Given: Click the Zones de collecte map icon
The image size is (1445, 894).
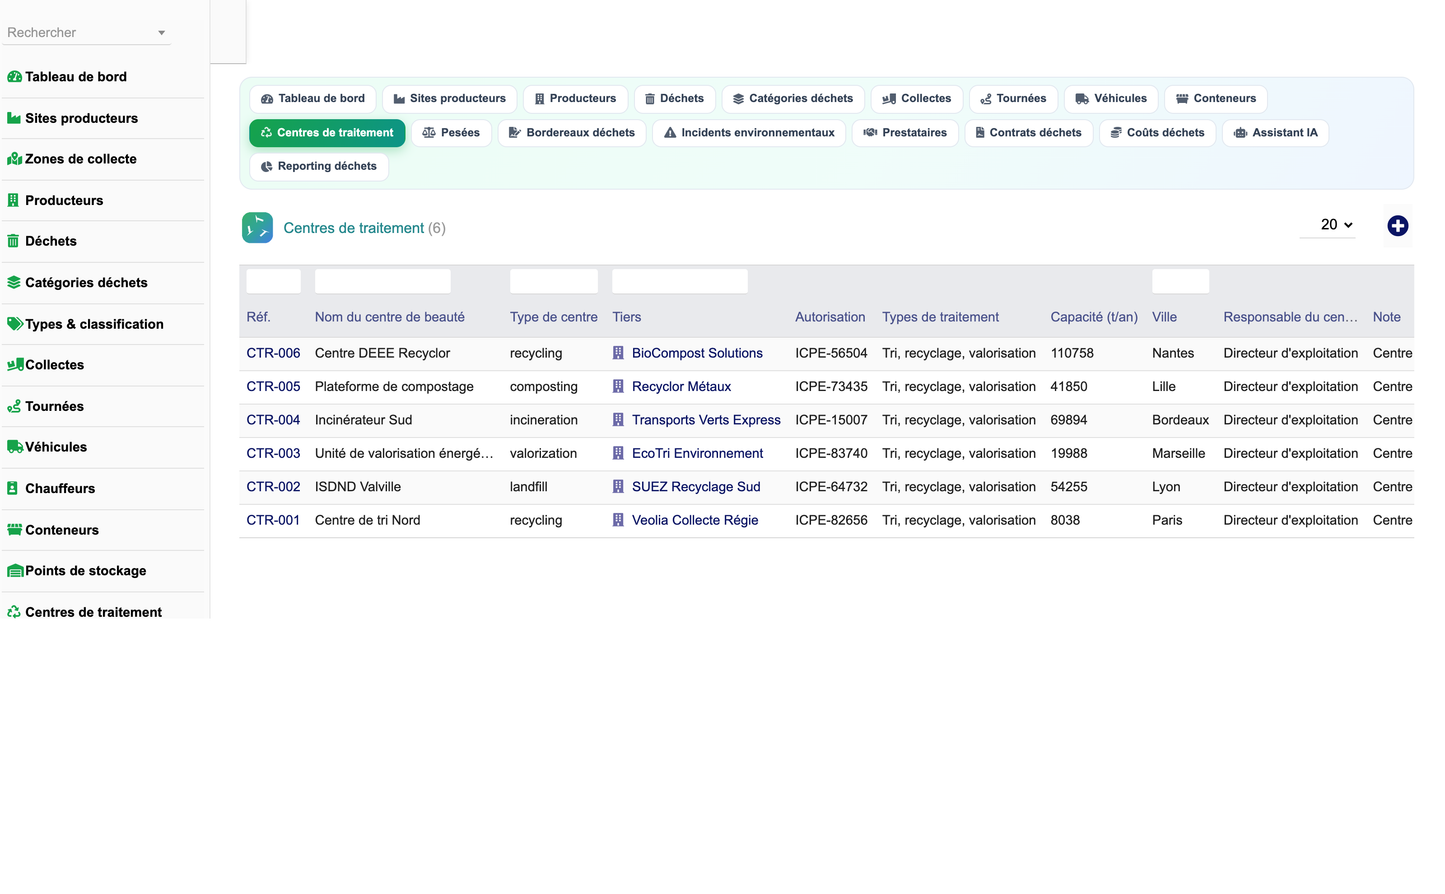Looking at the screenshot, I should [x=14, y=159].
